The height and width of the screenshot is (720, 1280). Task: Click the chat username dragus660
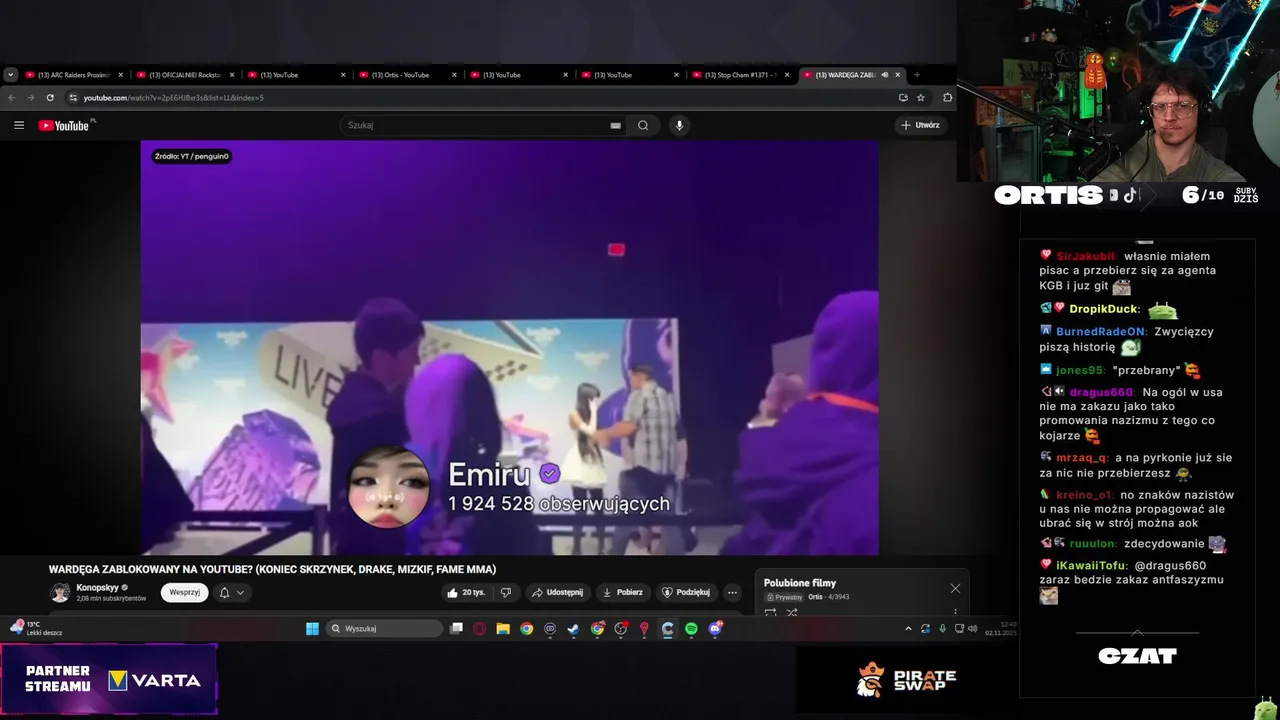[1101, 392]
